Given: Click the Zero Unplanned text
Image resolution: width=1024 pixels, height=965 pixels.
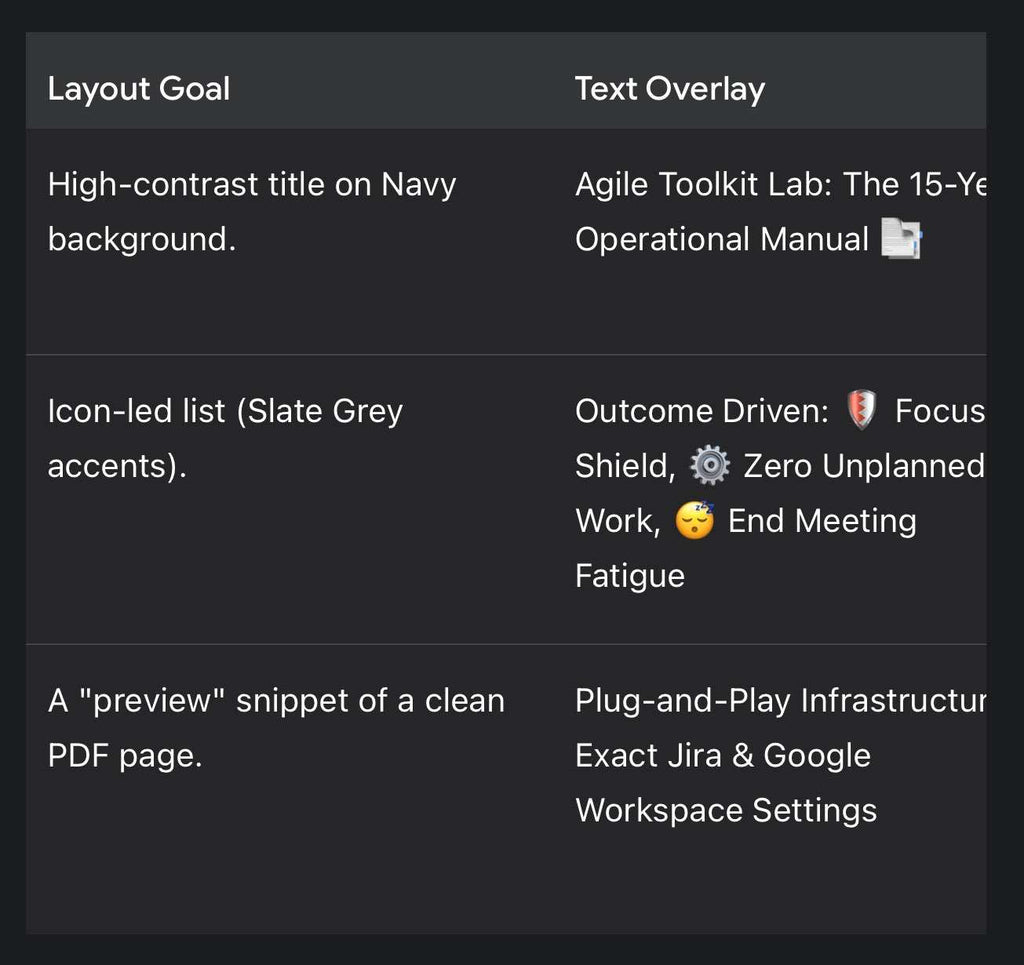Looking at the screenshot, I should point(864,466).
